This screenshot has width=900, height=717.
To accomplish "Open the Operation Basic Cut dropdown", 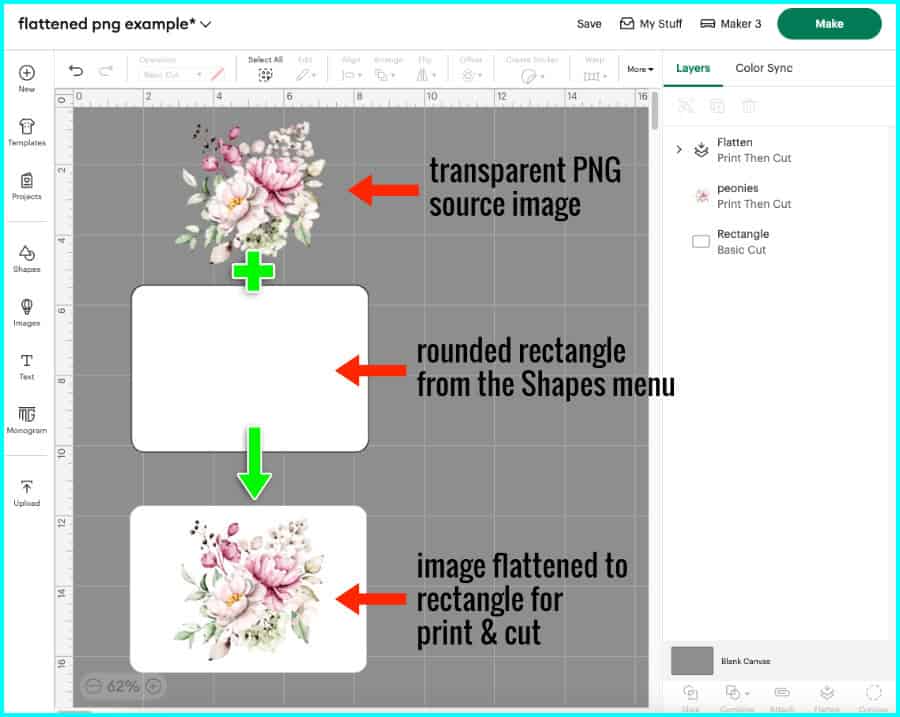I will [172, 75].
